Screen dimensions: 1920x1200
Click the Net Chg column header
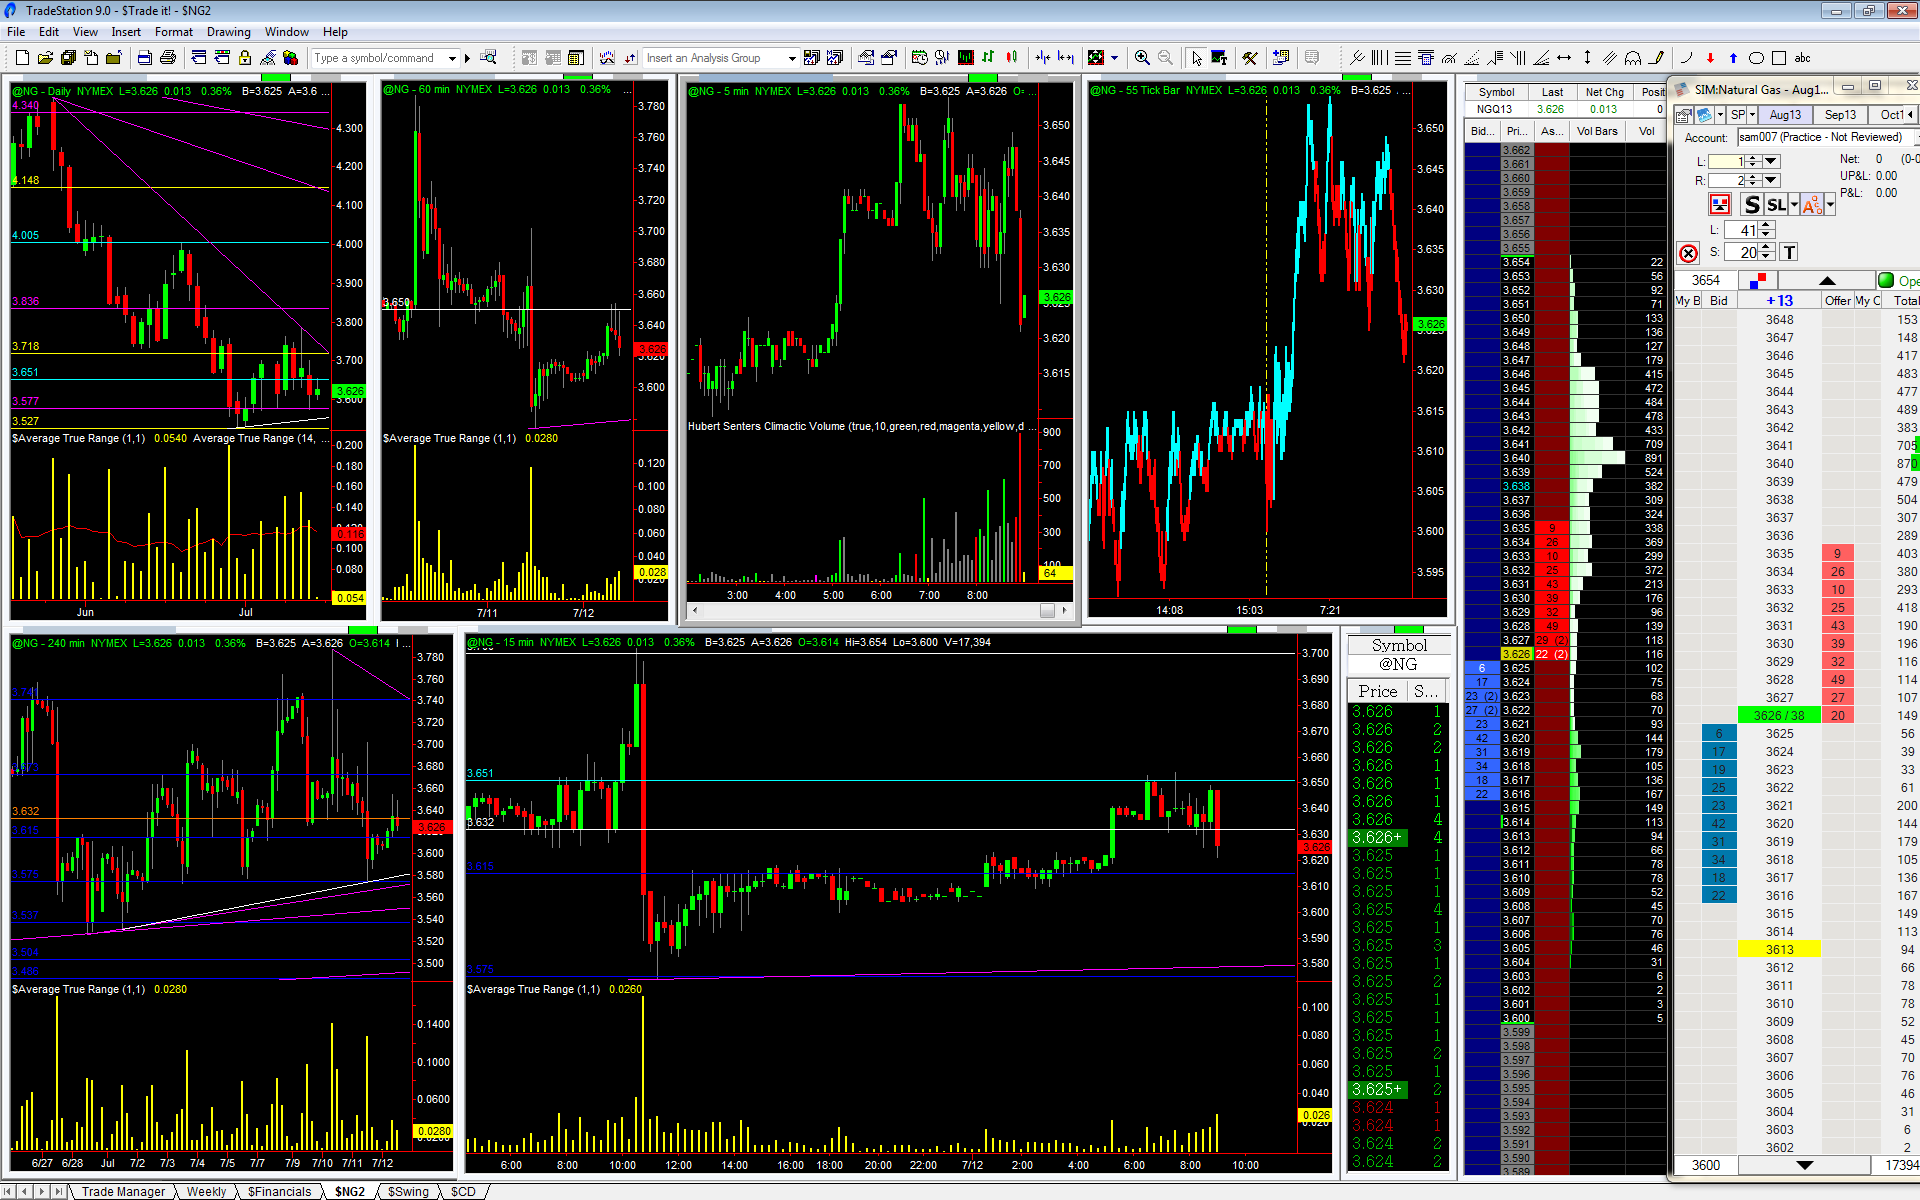(x=1604, y=92)
